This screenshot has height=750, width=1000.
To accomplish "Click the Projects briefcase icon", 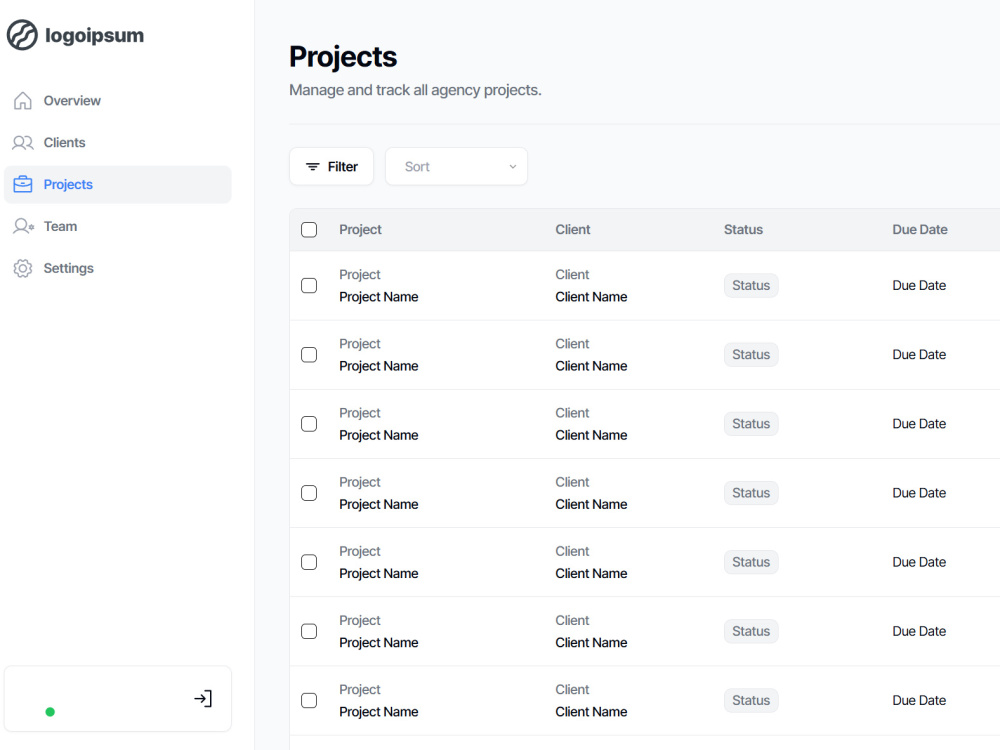I will pos(23,184).
